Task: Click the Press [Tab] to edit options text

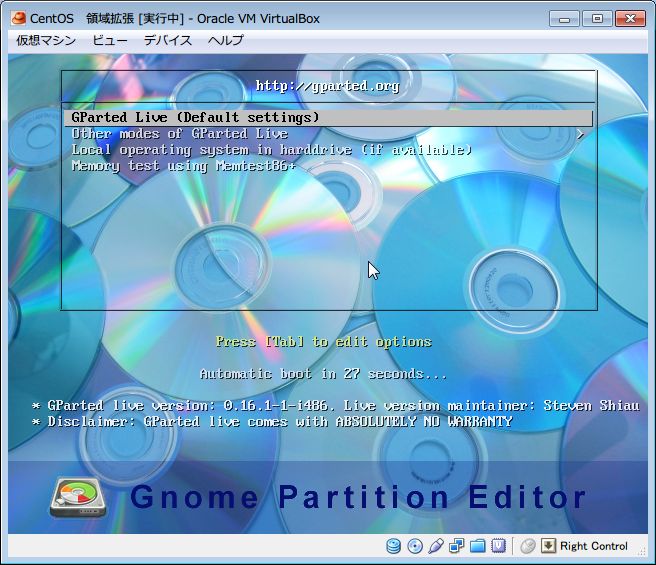Action: pos(324,342)
